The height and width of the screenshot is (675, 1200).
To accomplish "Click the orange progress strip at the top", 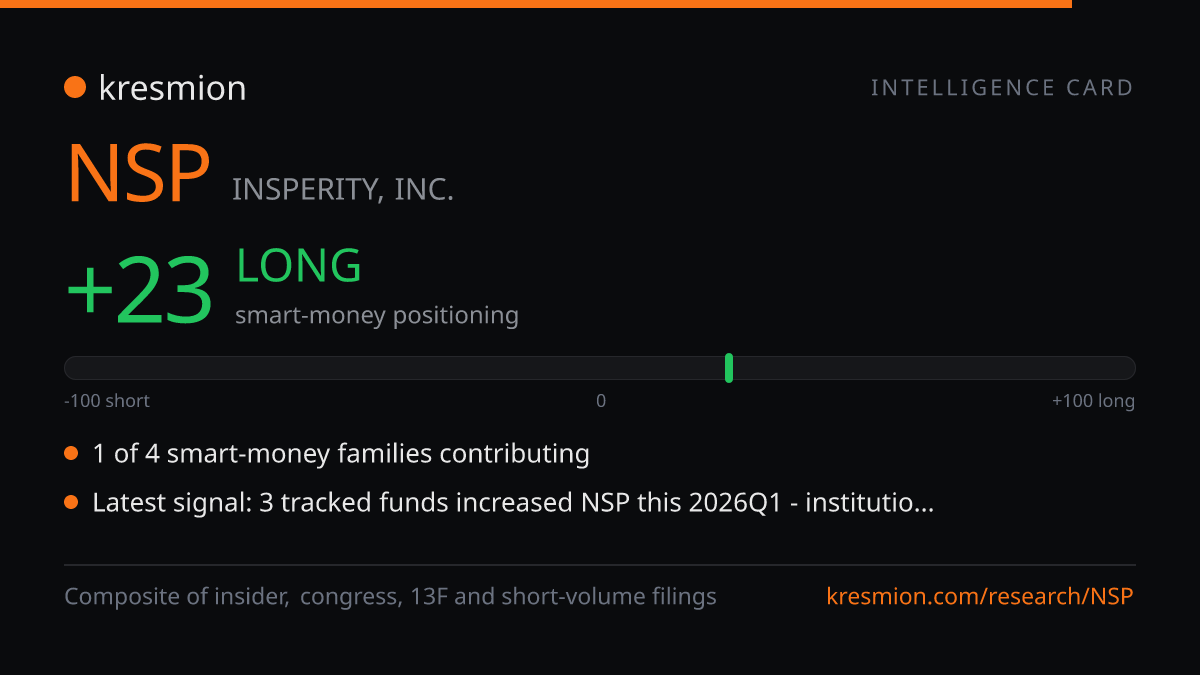I will (536, 4).
